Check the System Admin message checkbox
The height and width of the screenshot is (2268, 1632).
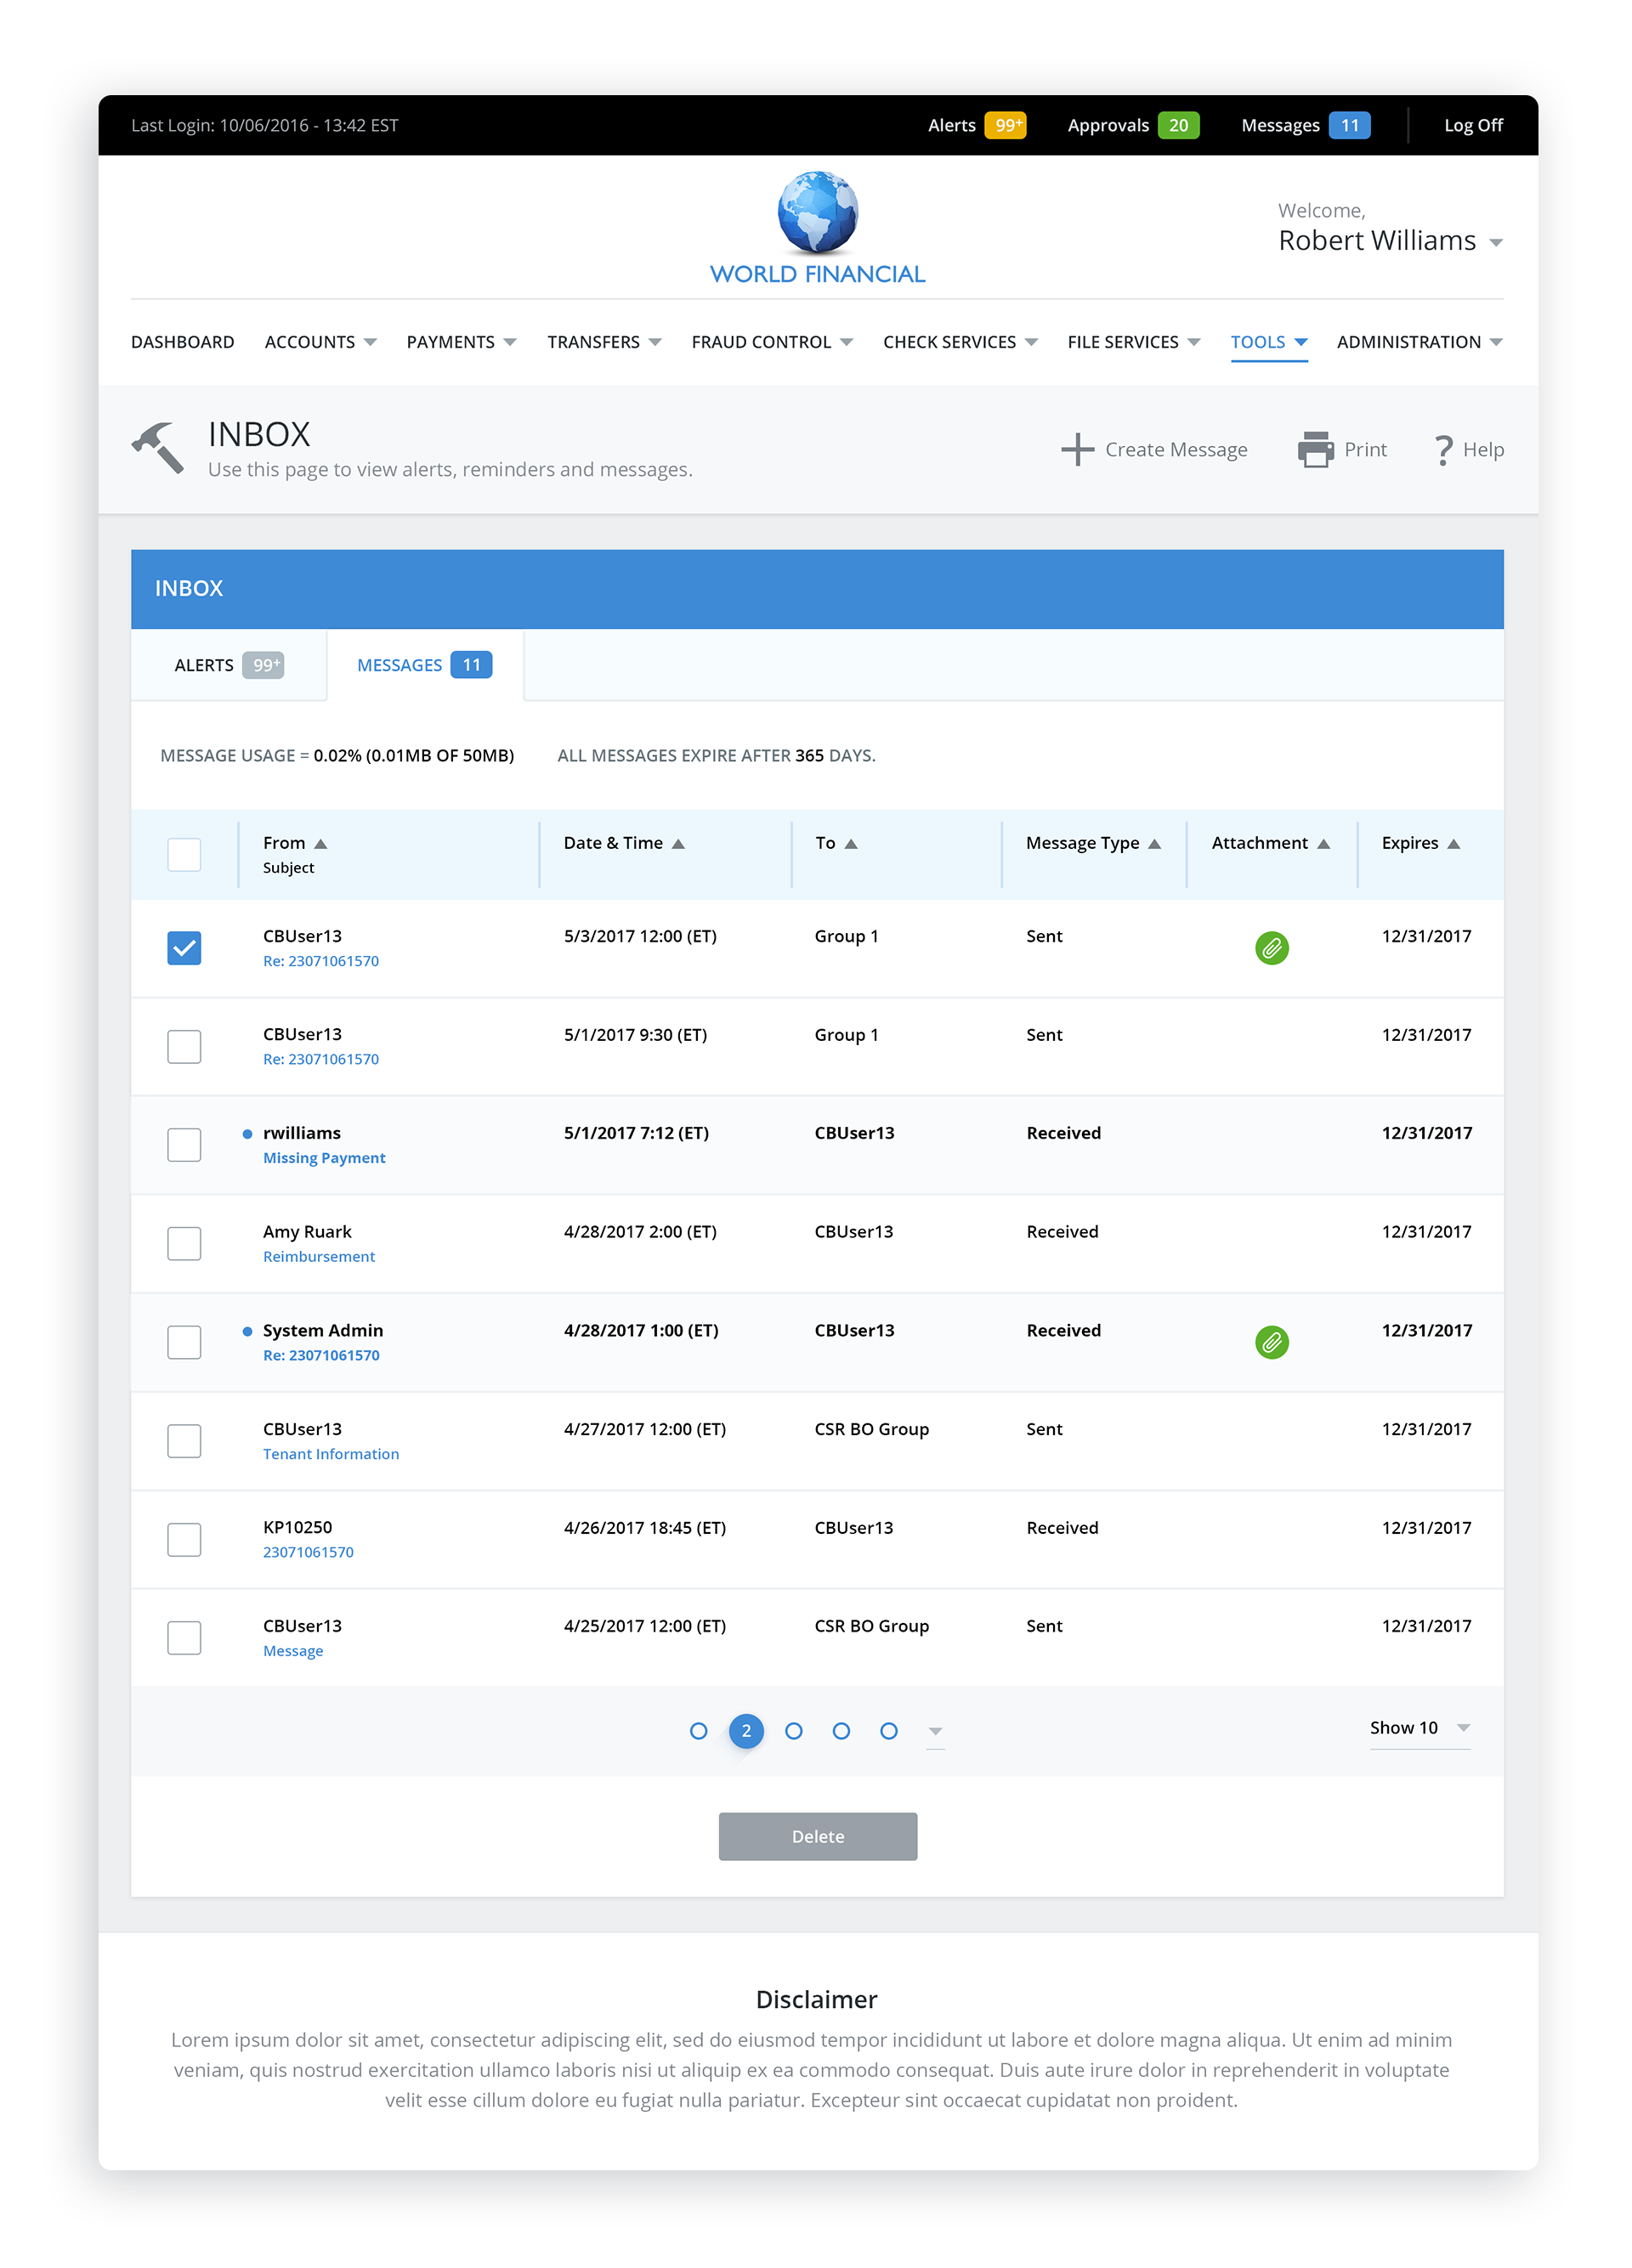[184, 1341]
